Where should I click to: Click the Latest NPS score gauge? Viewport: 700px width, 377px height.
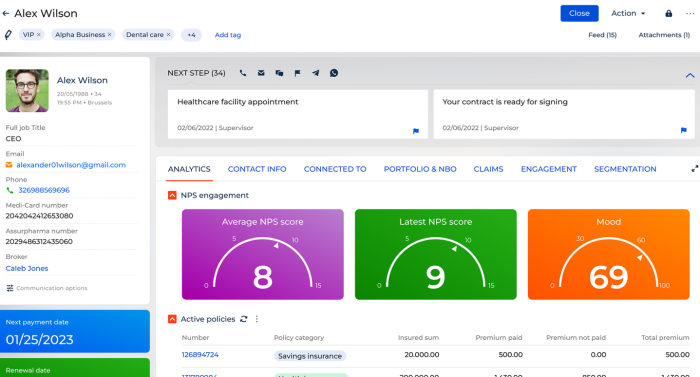point(436,254)
